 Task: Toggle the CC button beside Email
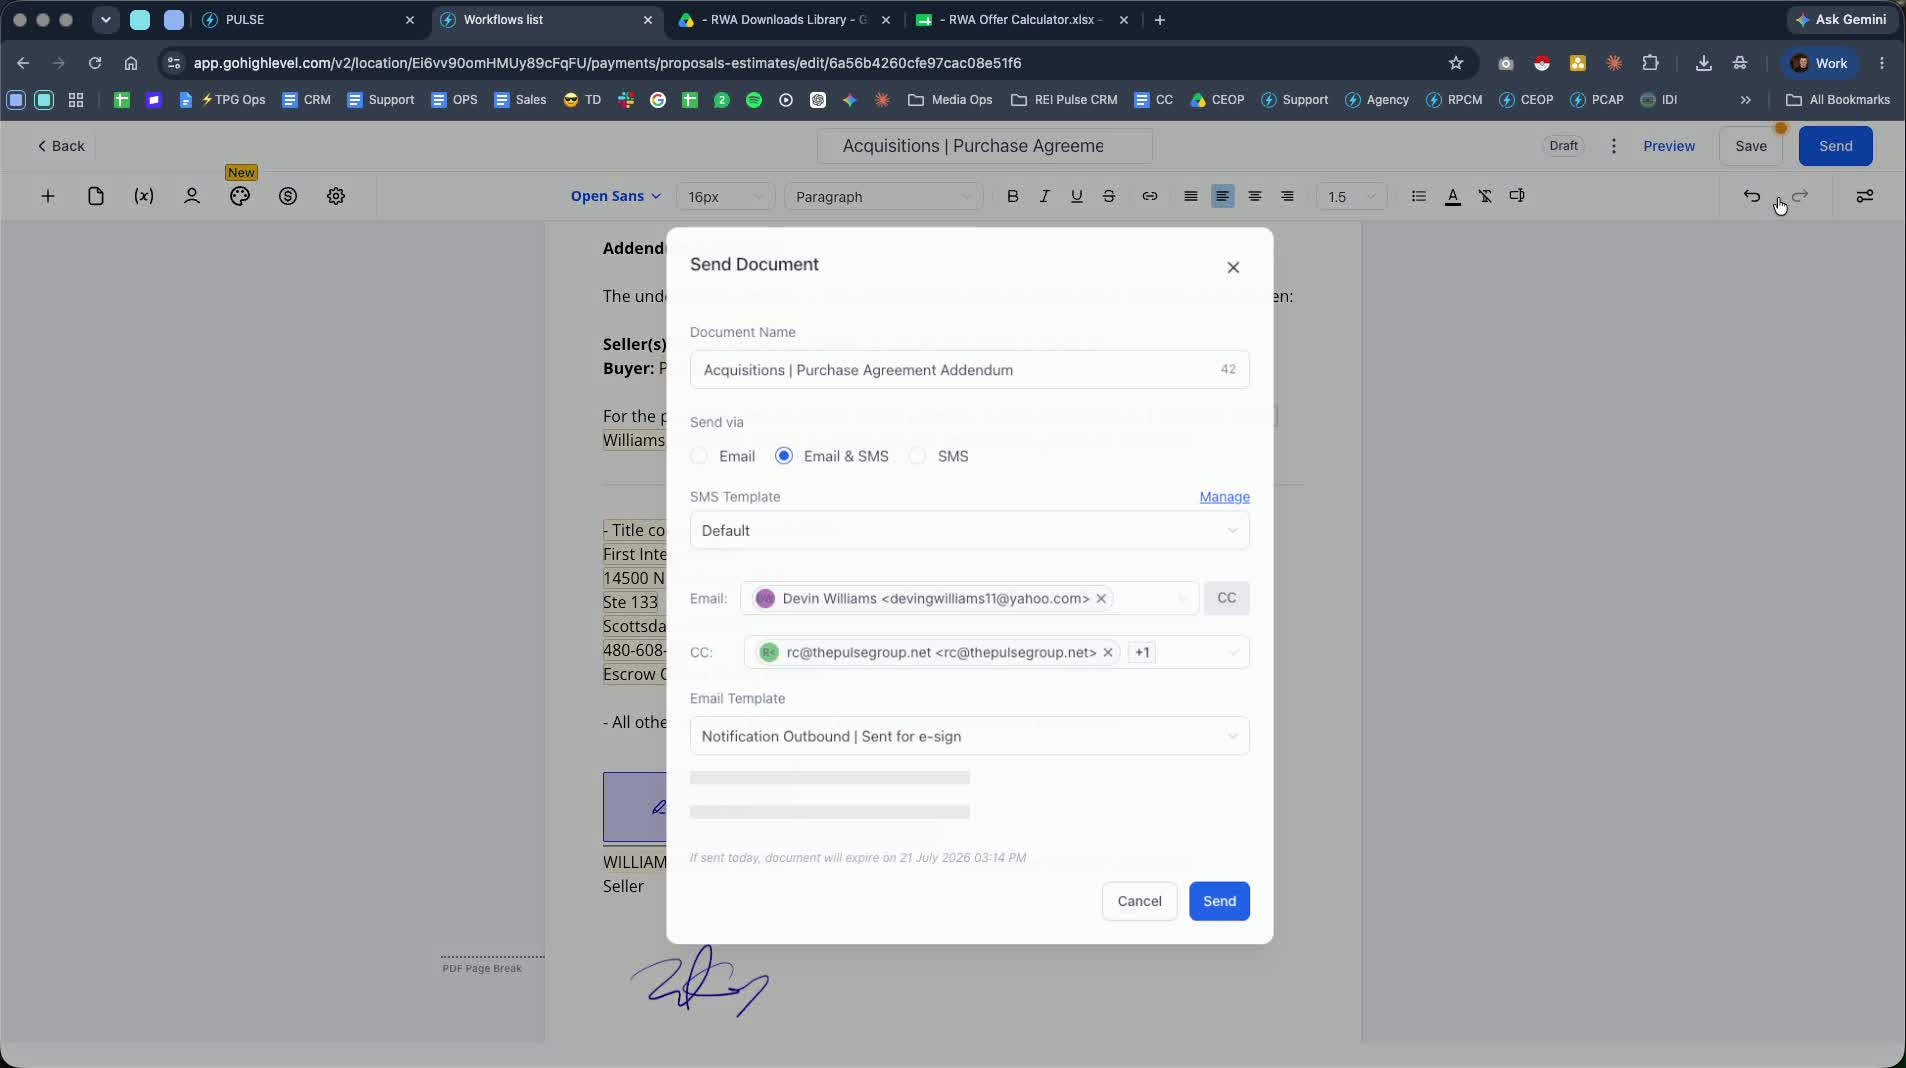1226,598
